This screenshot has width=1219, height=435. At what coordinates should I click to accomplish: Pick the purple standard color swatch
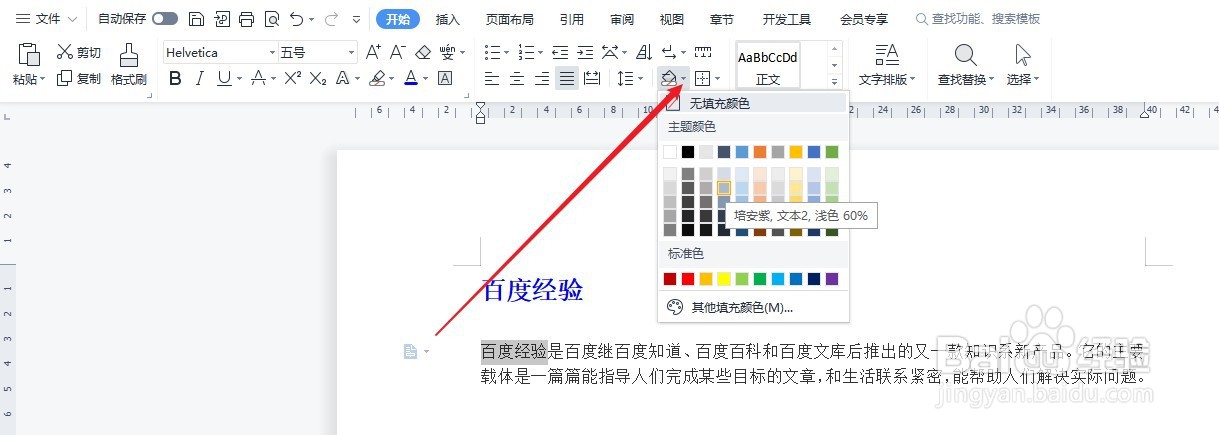[x=832, y=279]
